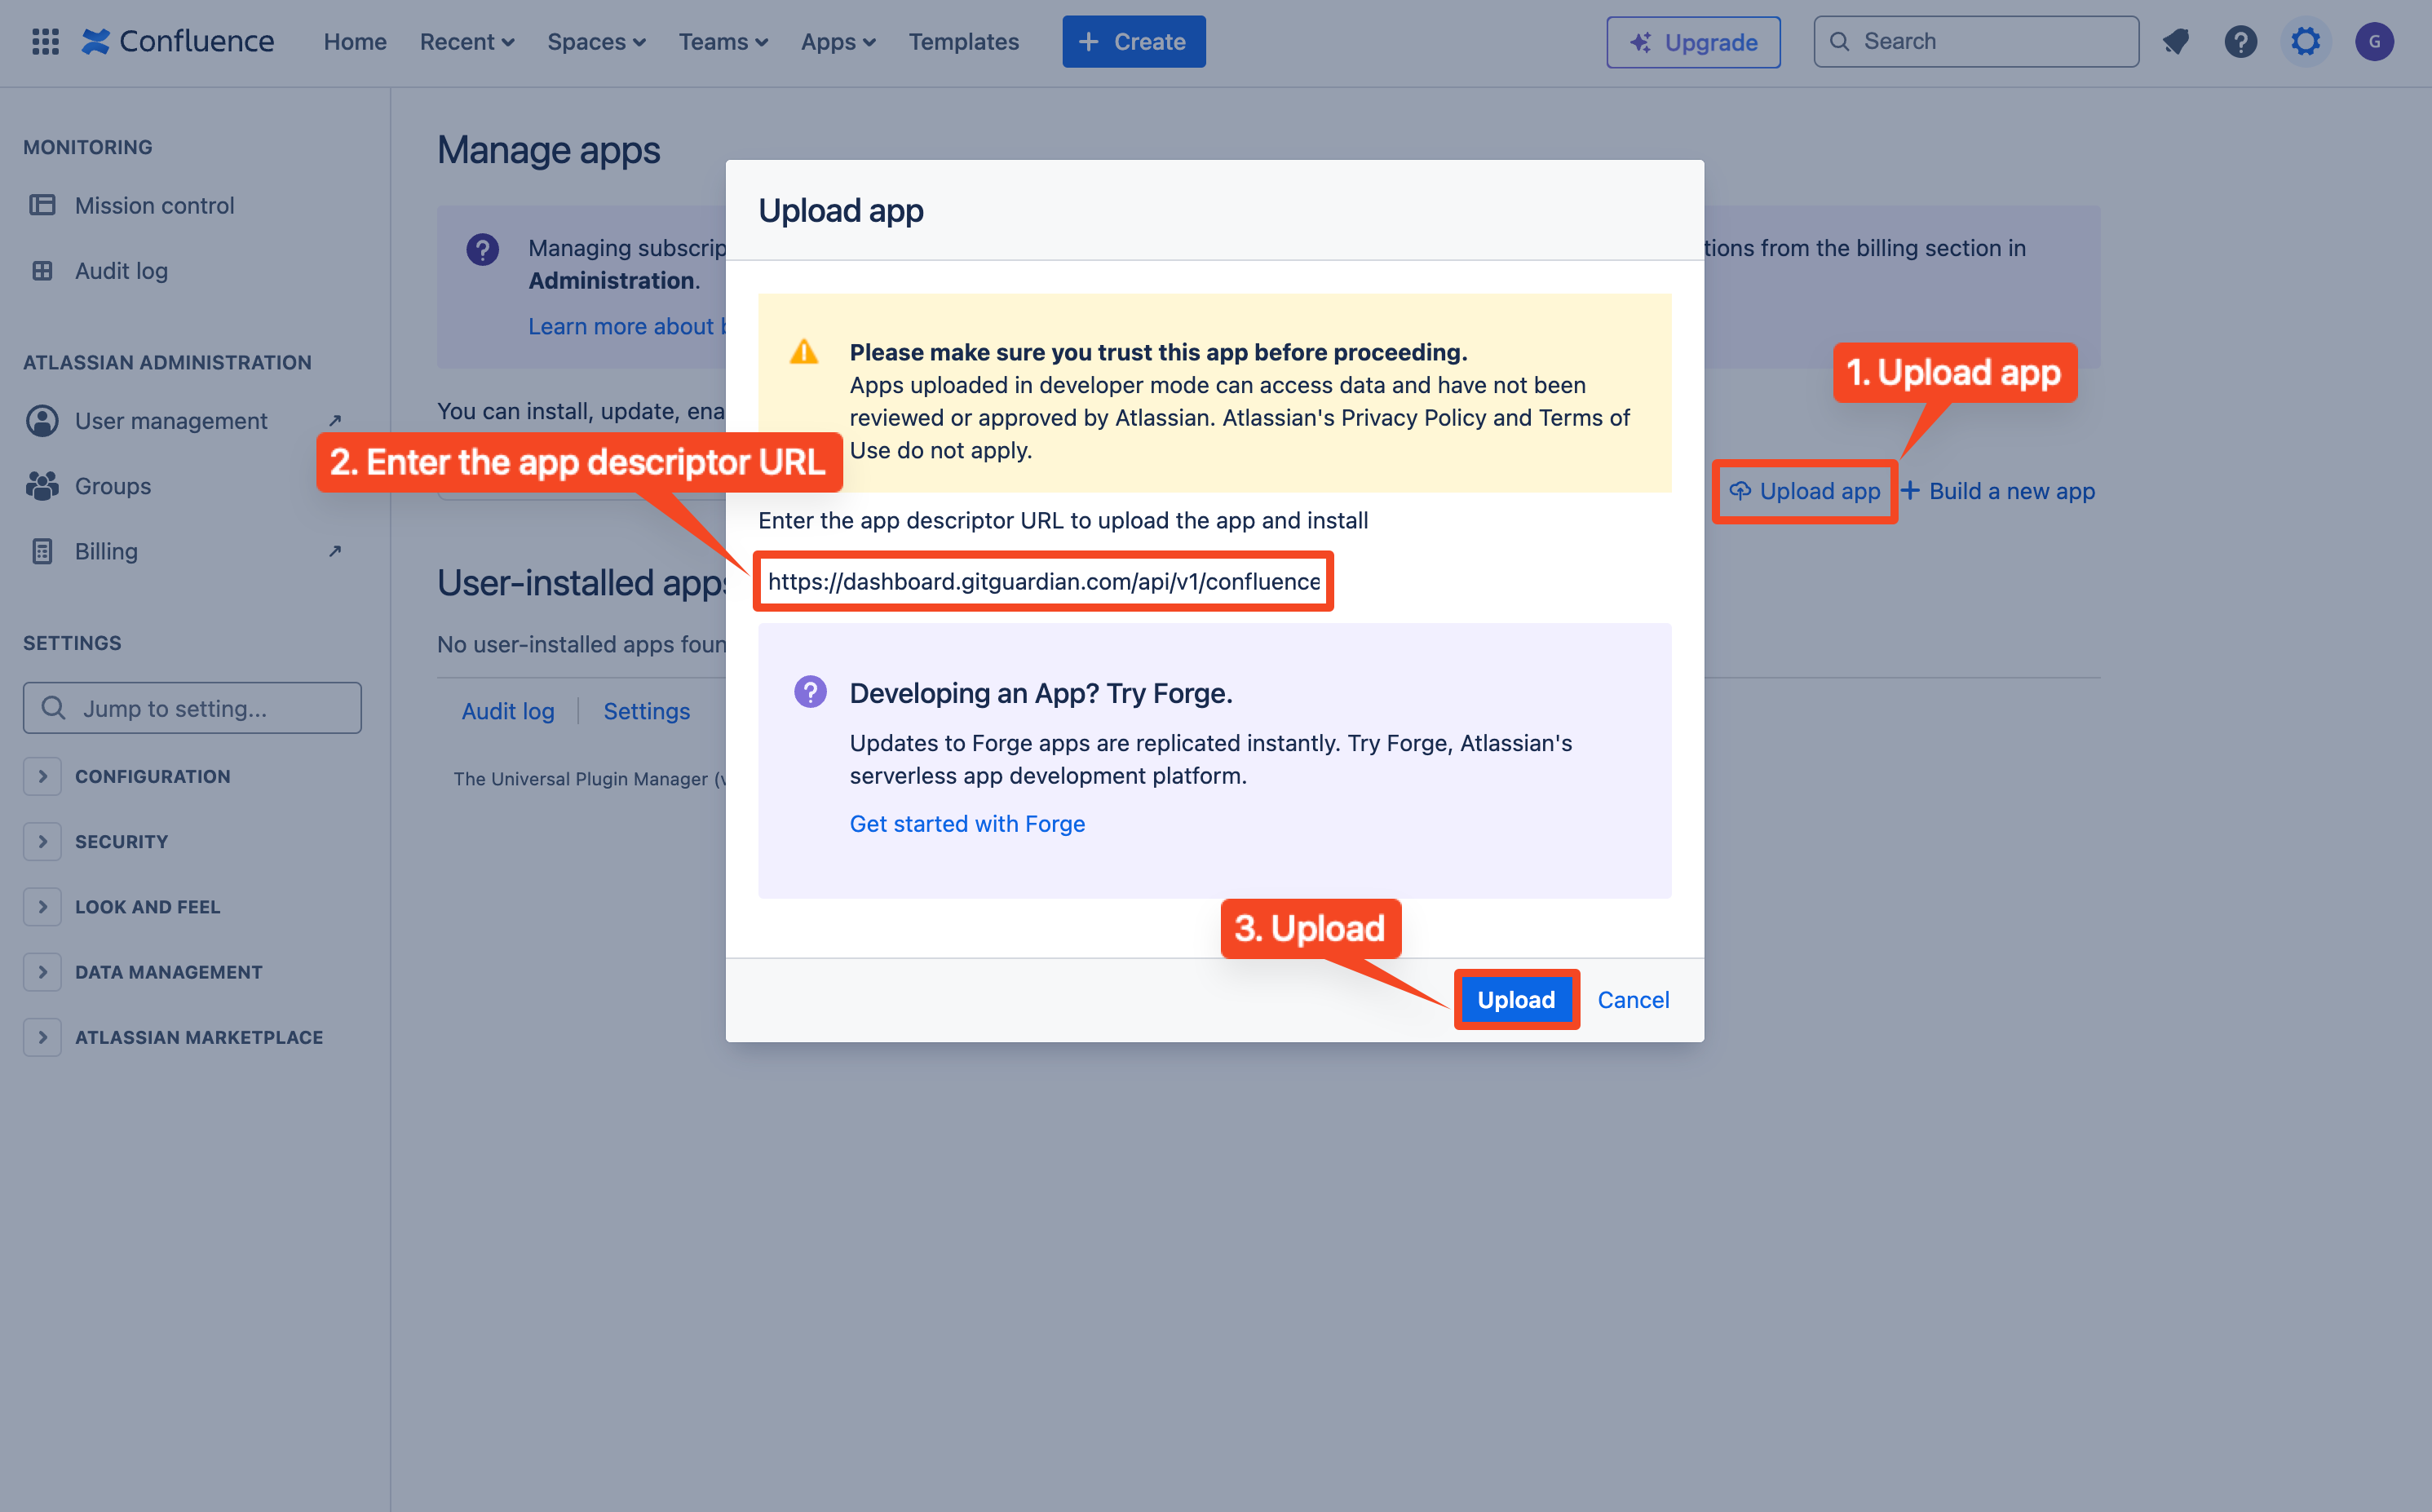2432x1512 pixels.
Task: Open the notifications bell icon
Action: (x=2178, y=40)
